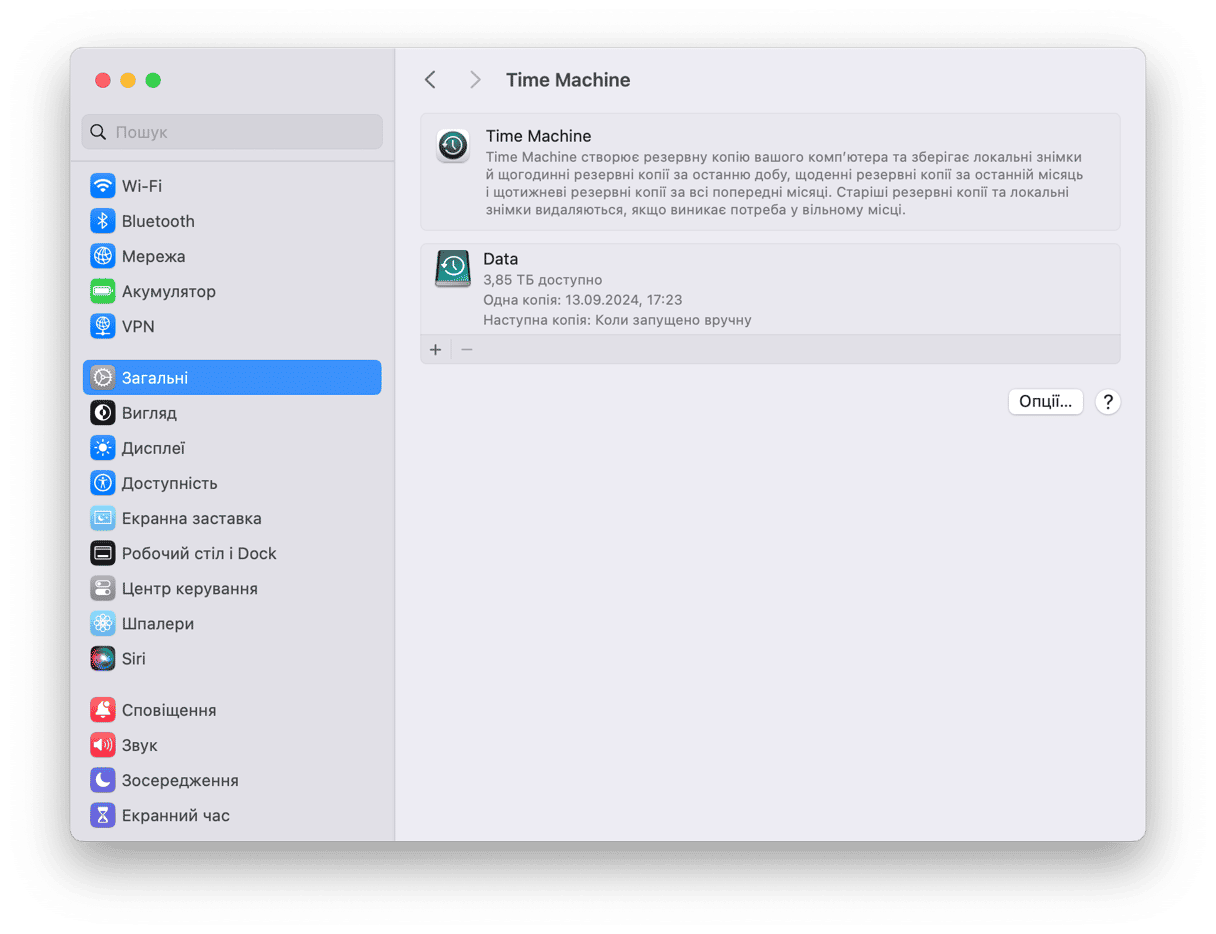Click Центр керування sidebar label
Screen dimensions: 1216x934
[190, 588]
